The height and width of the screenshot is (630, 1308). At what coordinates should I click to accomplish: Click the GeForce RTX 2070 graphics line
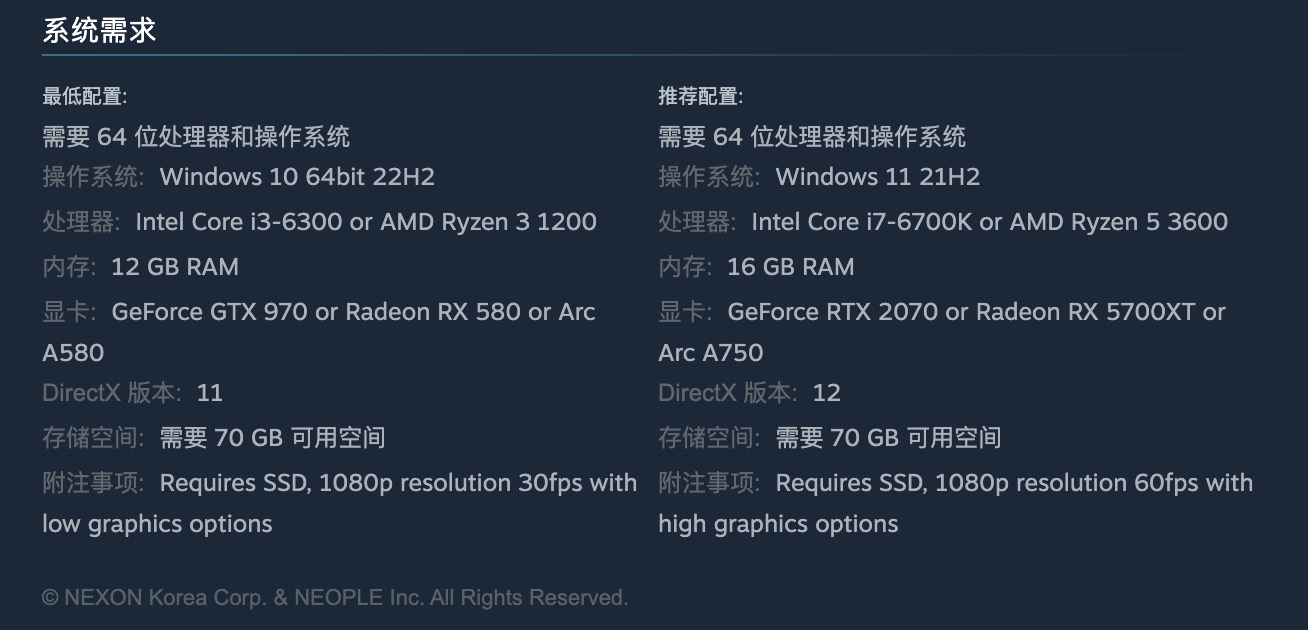976,312
